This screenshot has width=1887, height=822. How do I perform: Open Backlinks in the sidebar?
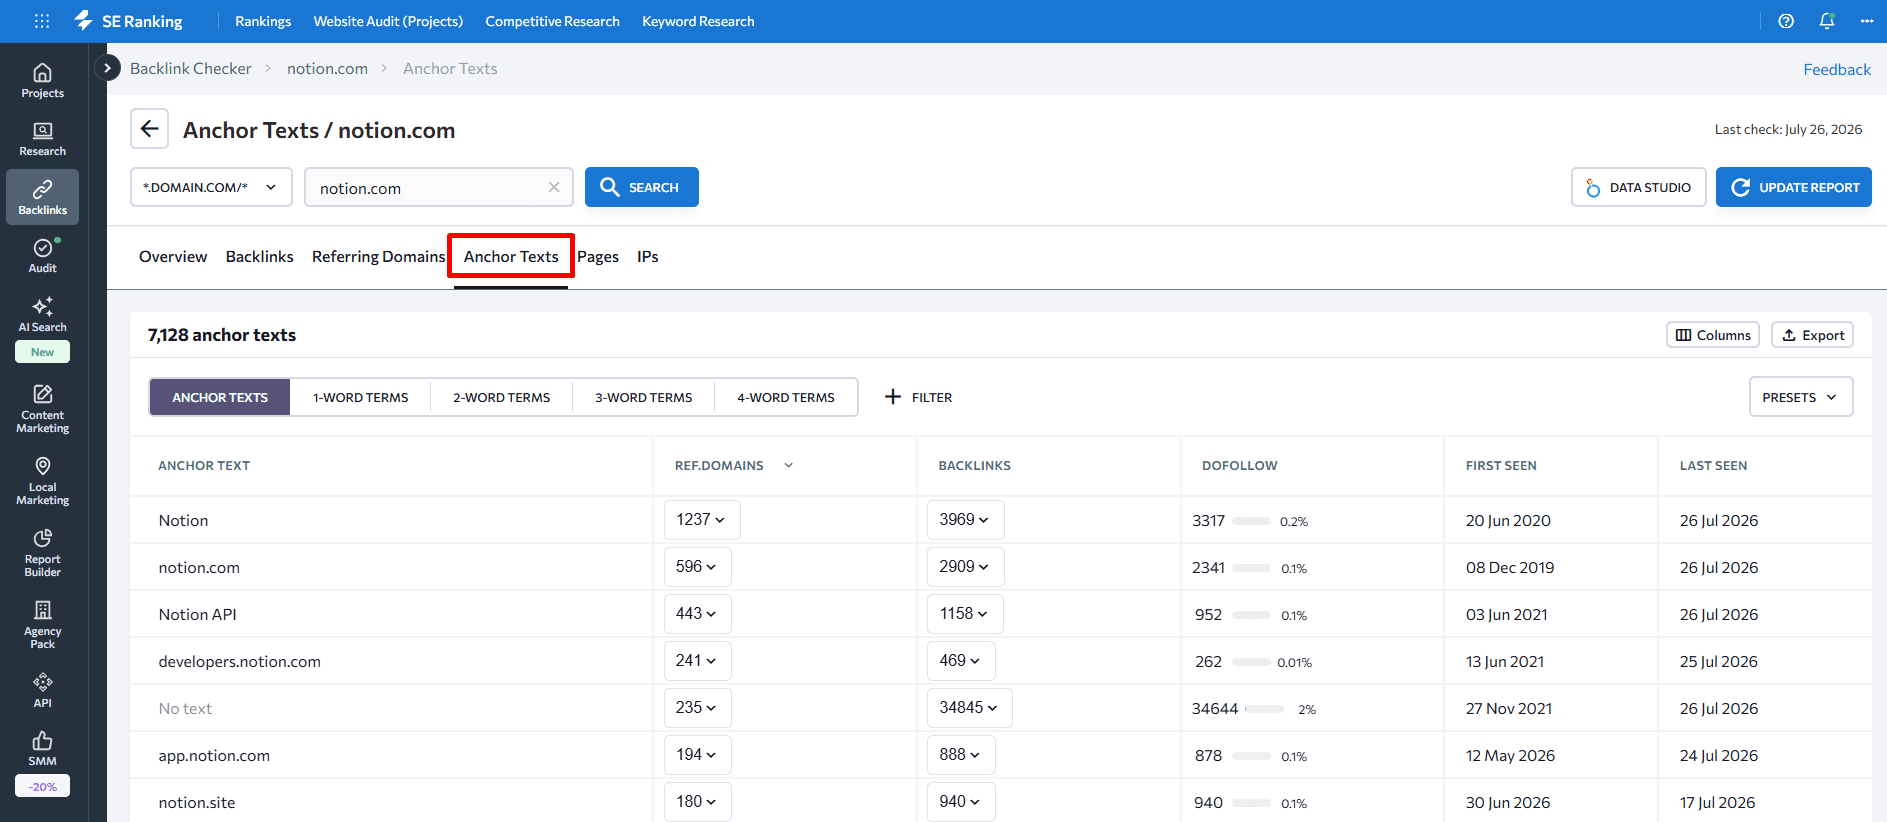pyautogui.click(x=42, y=197)
